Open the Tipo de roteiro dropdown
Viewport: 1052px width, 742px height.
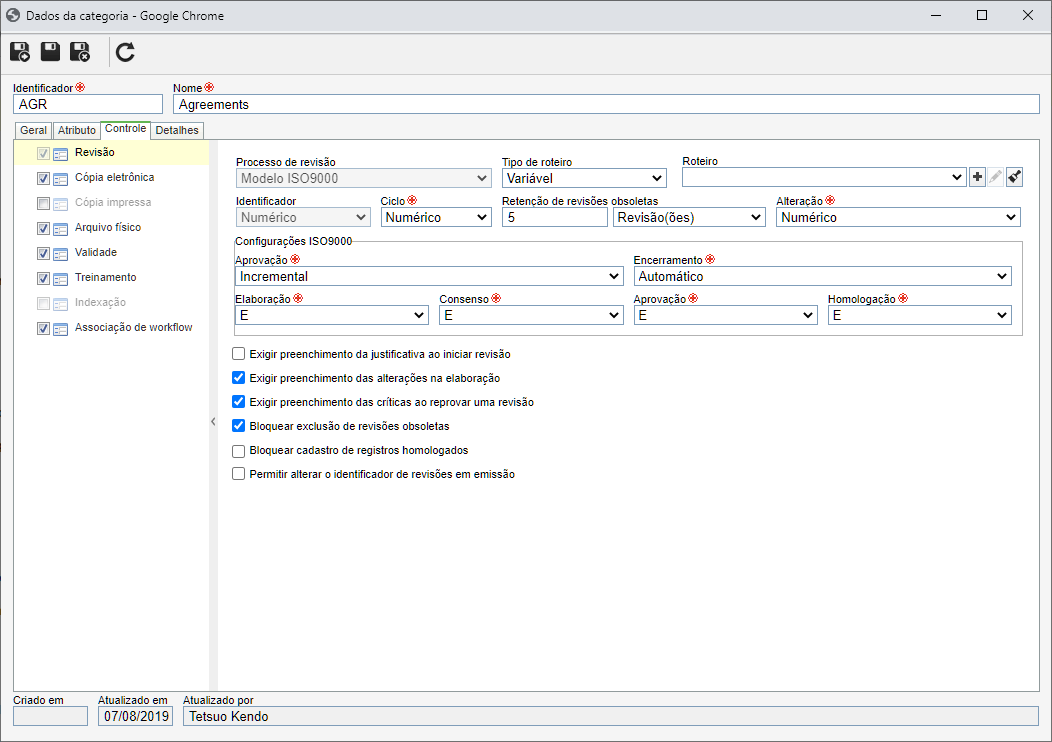(x=584, y=178)
